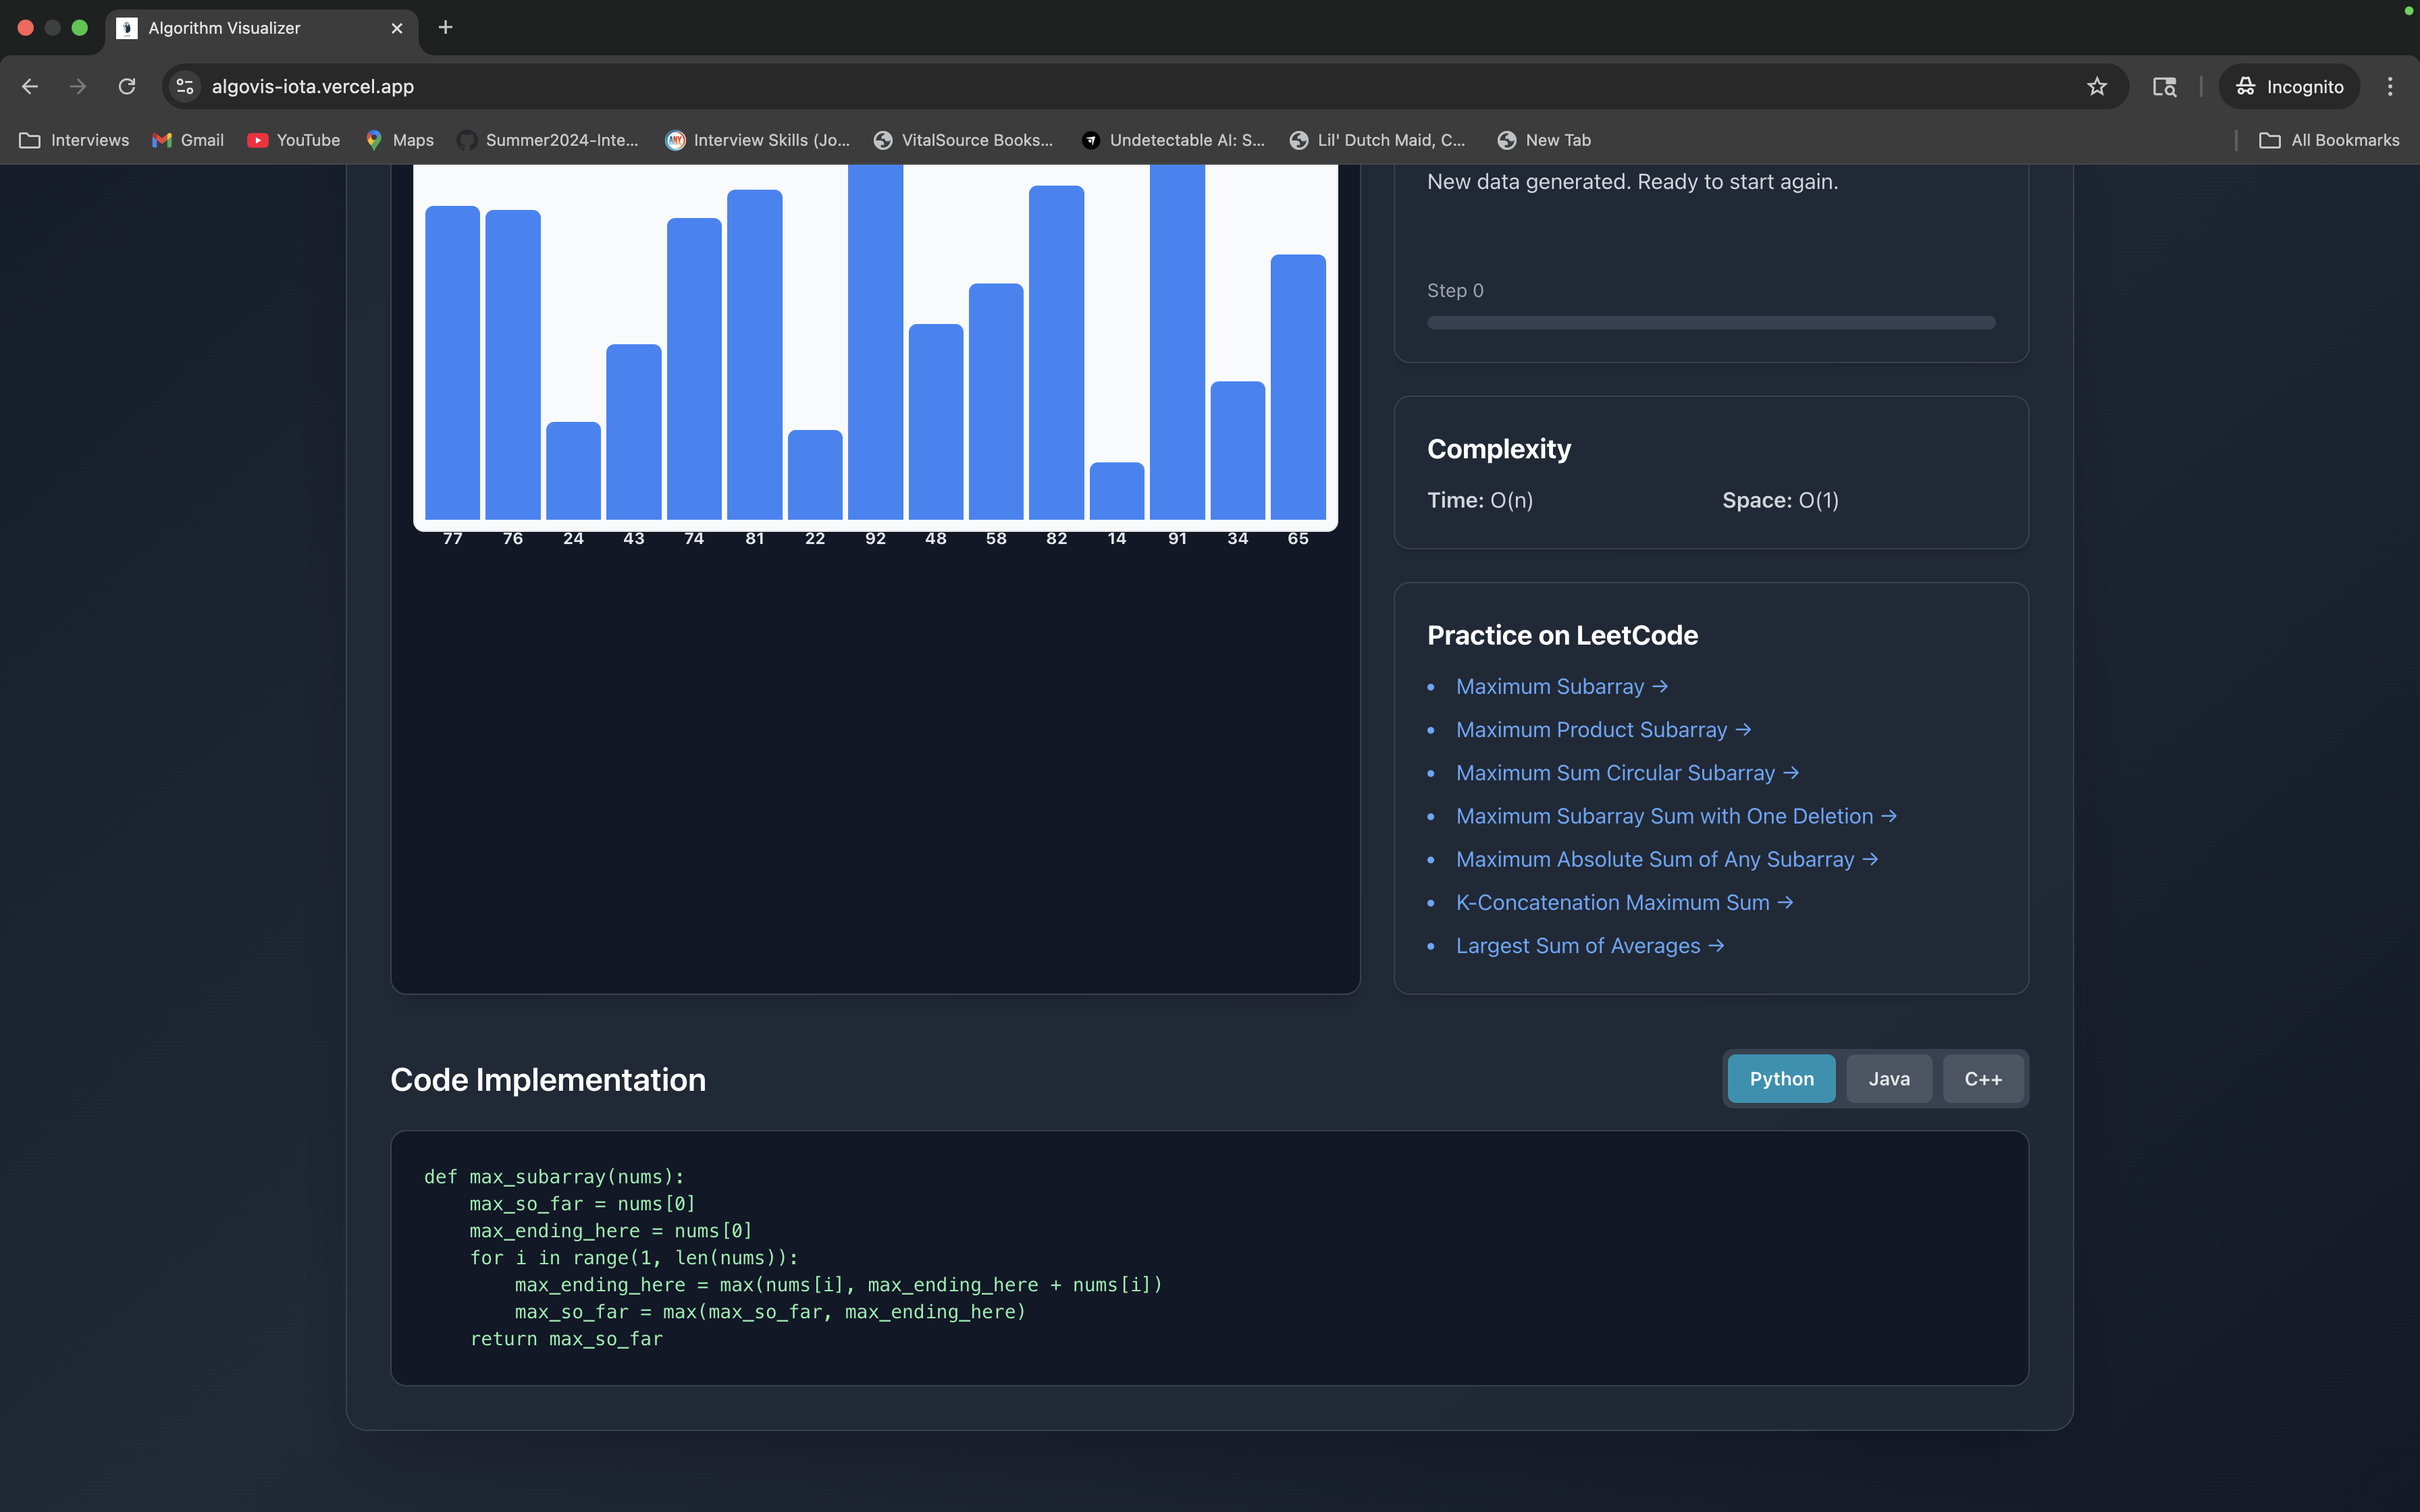Click the 'Complexity' heading
The image size is (2420, 1512).
pyautogui.click(x=1499, y=449)
